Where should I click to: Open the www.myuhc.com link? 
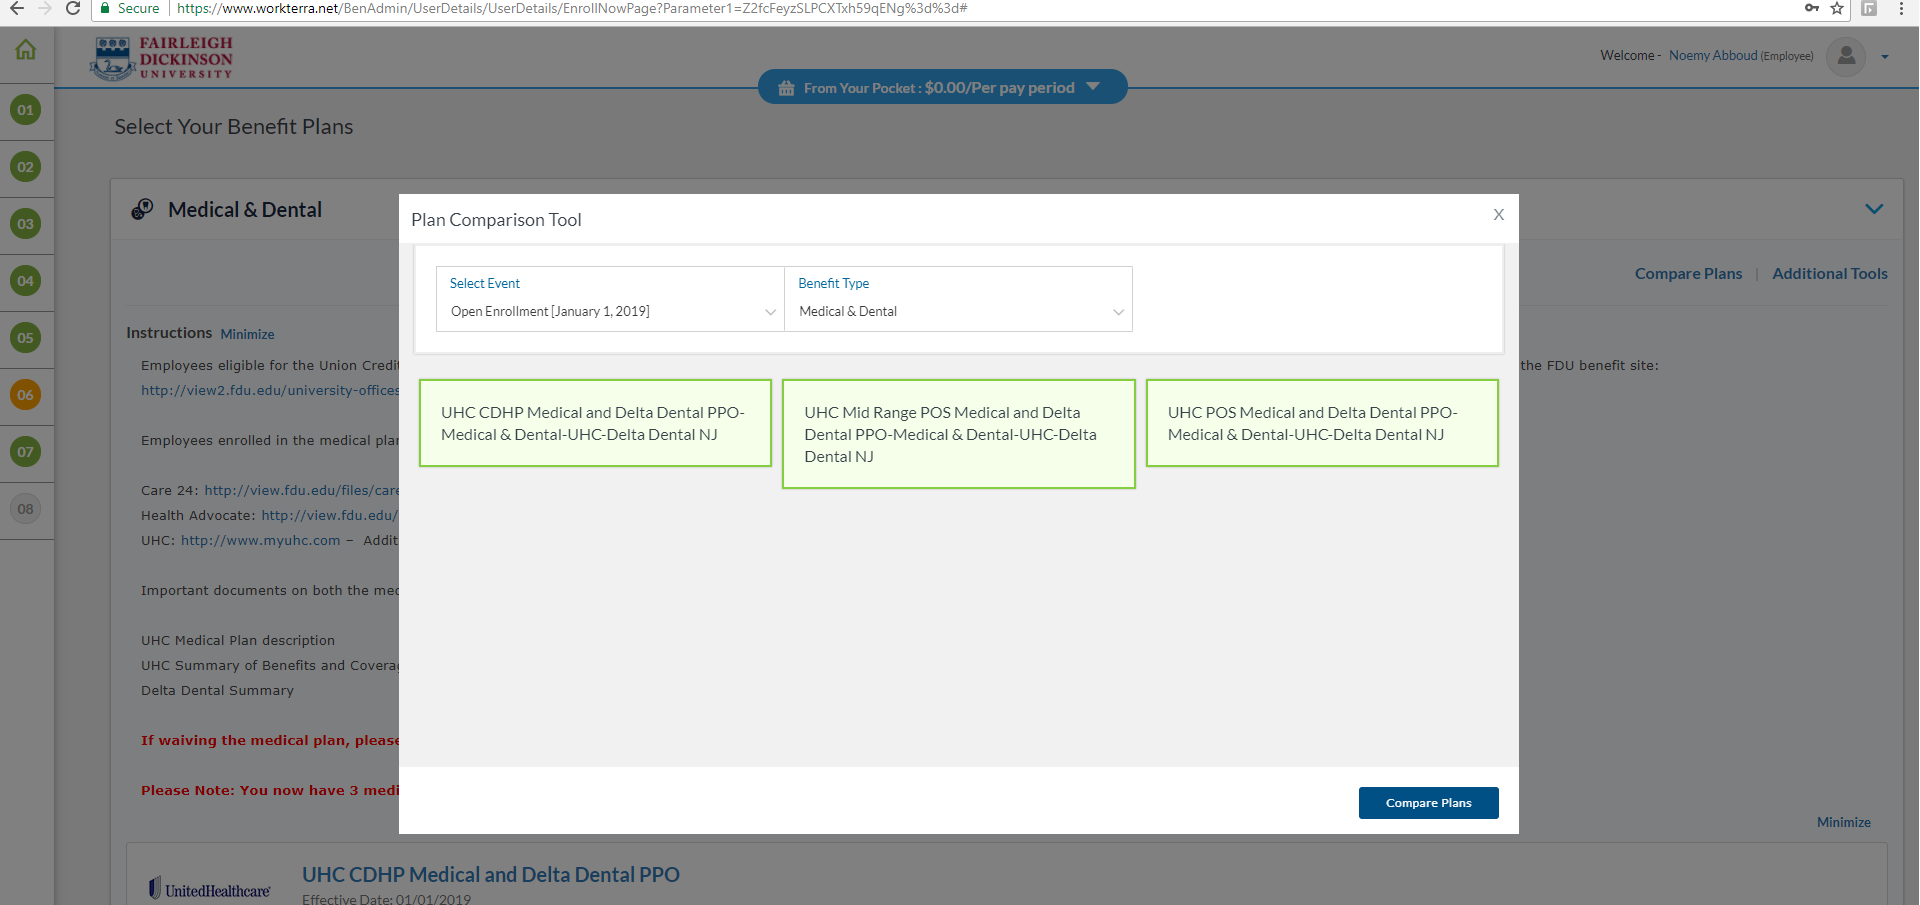261,540
